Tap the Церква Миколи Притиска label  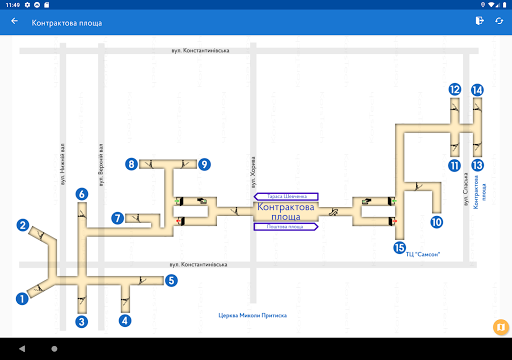[253, 315]
